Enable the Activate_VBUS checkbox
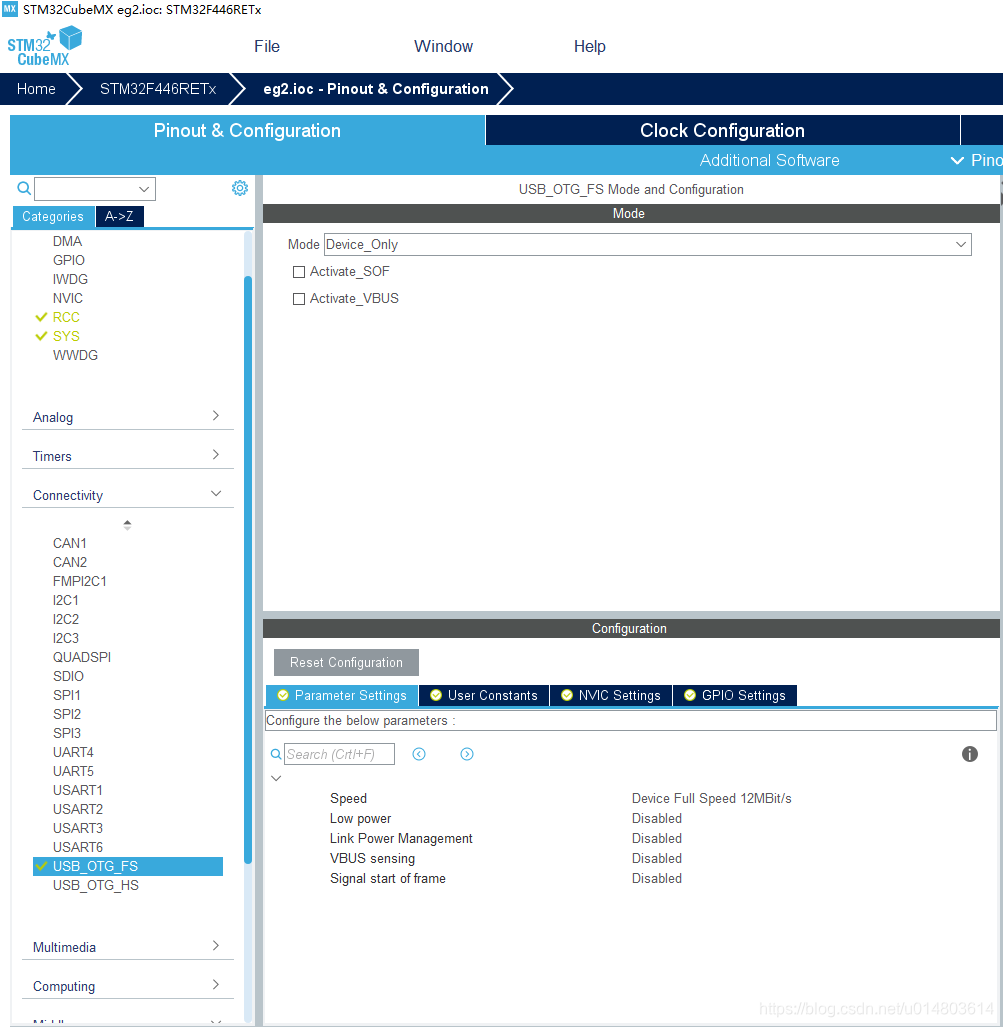The width and height of the screenshot is (1003, 1027). pos(299,299)
